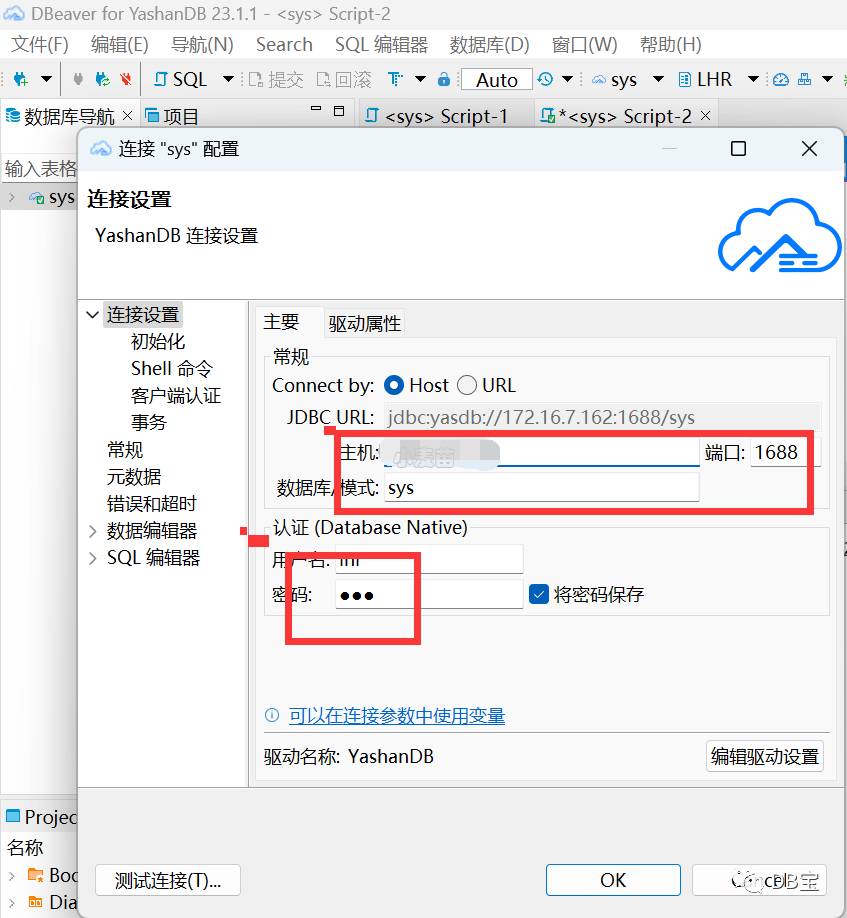
Task: Switch to the 主要 tab
Action: (281, 322)
